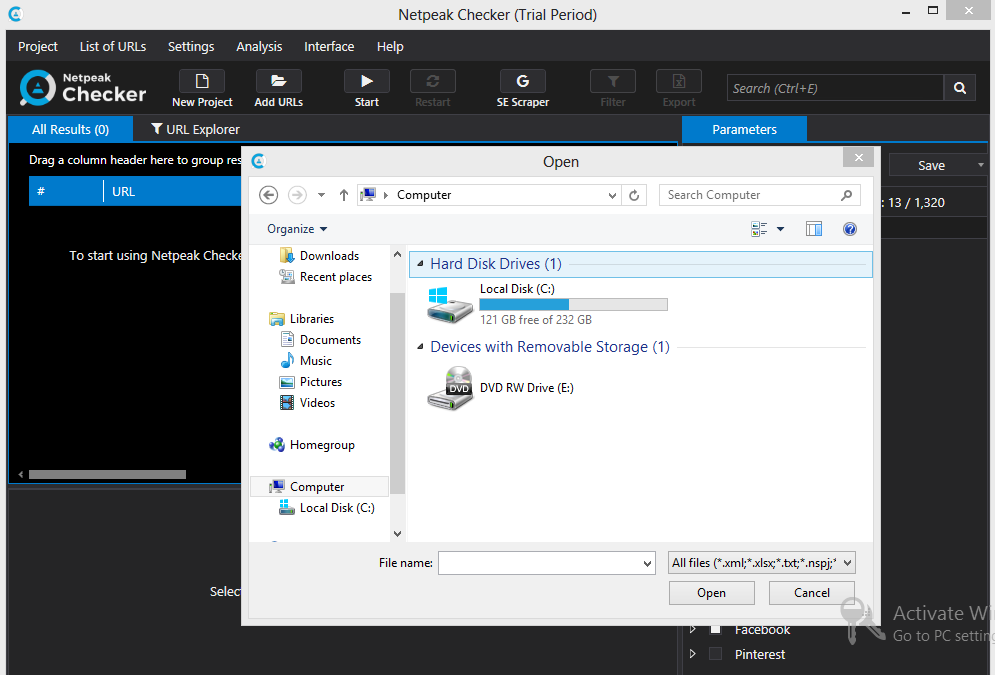Open the Save dropdown arrow
This screenshot has width=995, height=675.
coord(980,165)
